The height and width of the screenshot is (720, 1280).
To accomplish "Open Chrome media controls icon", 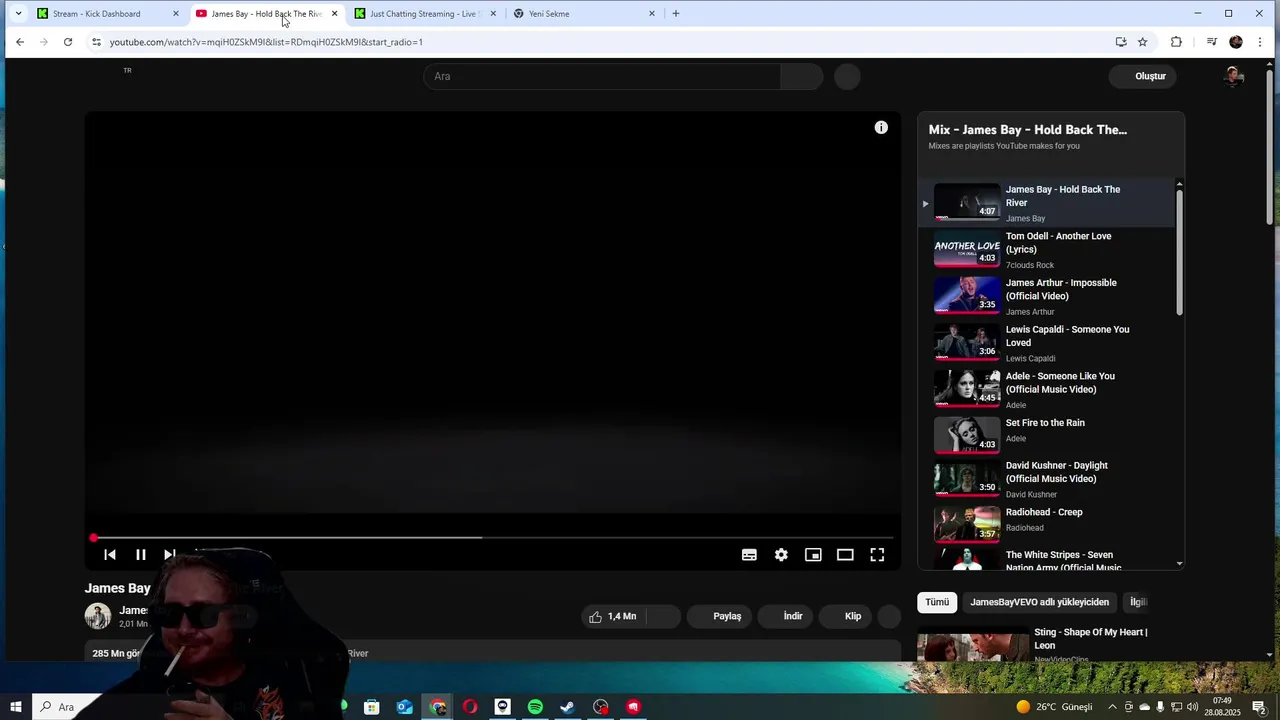I will point(1212,42).
